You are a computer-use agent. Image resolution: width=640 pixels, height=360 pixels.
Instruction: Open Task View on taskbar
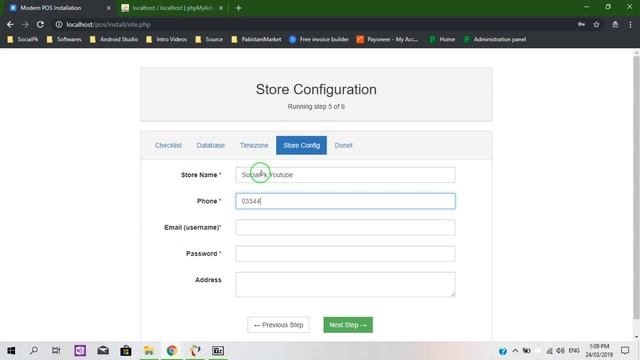56,351
